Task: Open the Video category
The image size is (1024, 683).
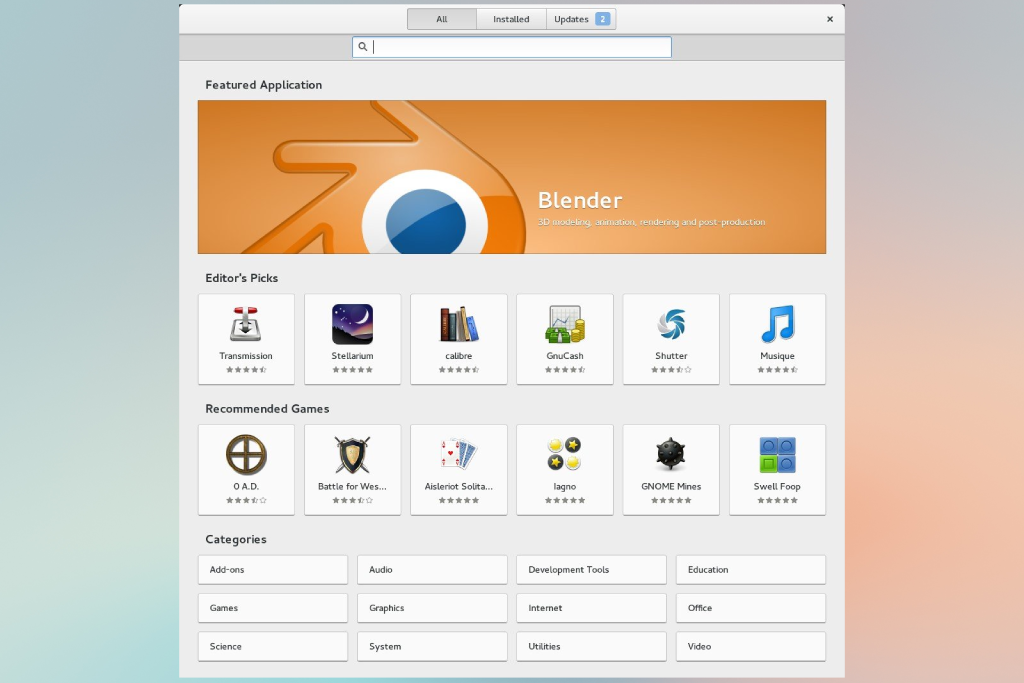Action: (x=751, y=646)
